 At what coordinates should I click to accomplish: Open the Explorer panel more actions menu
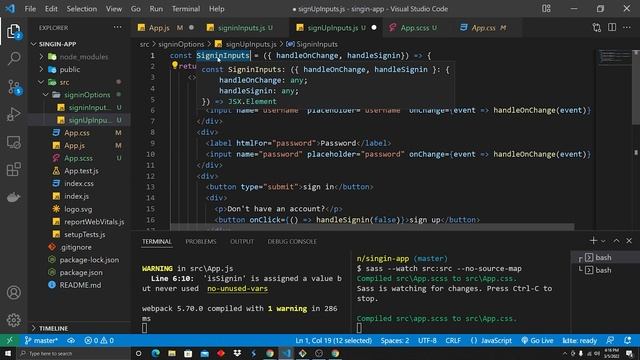click(x=118, y=27)
